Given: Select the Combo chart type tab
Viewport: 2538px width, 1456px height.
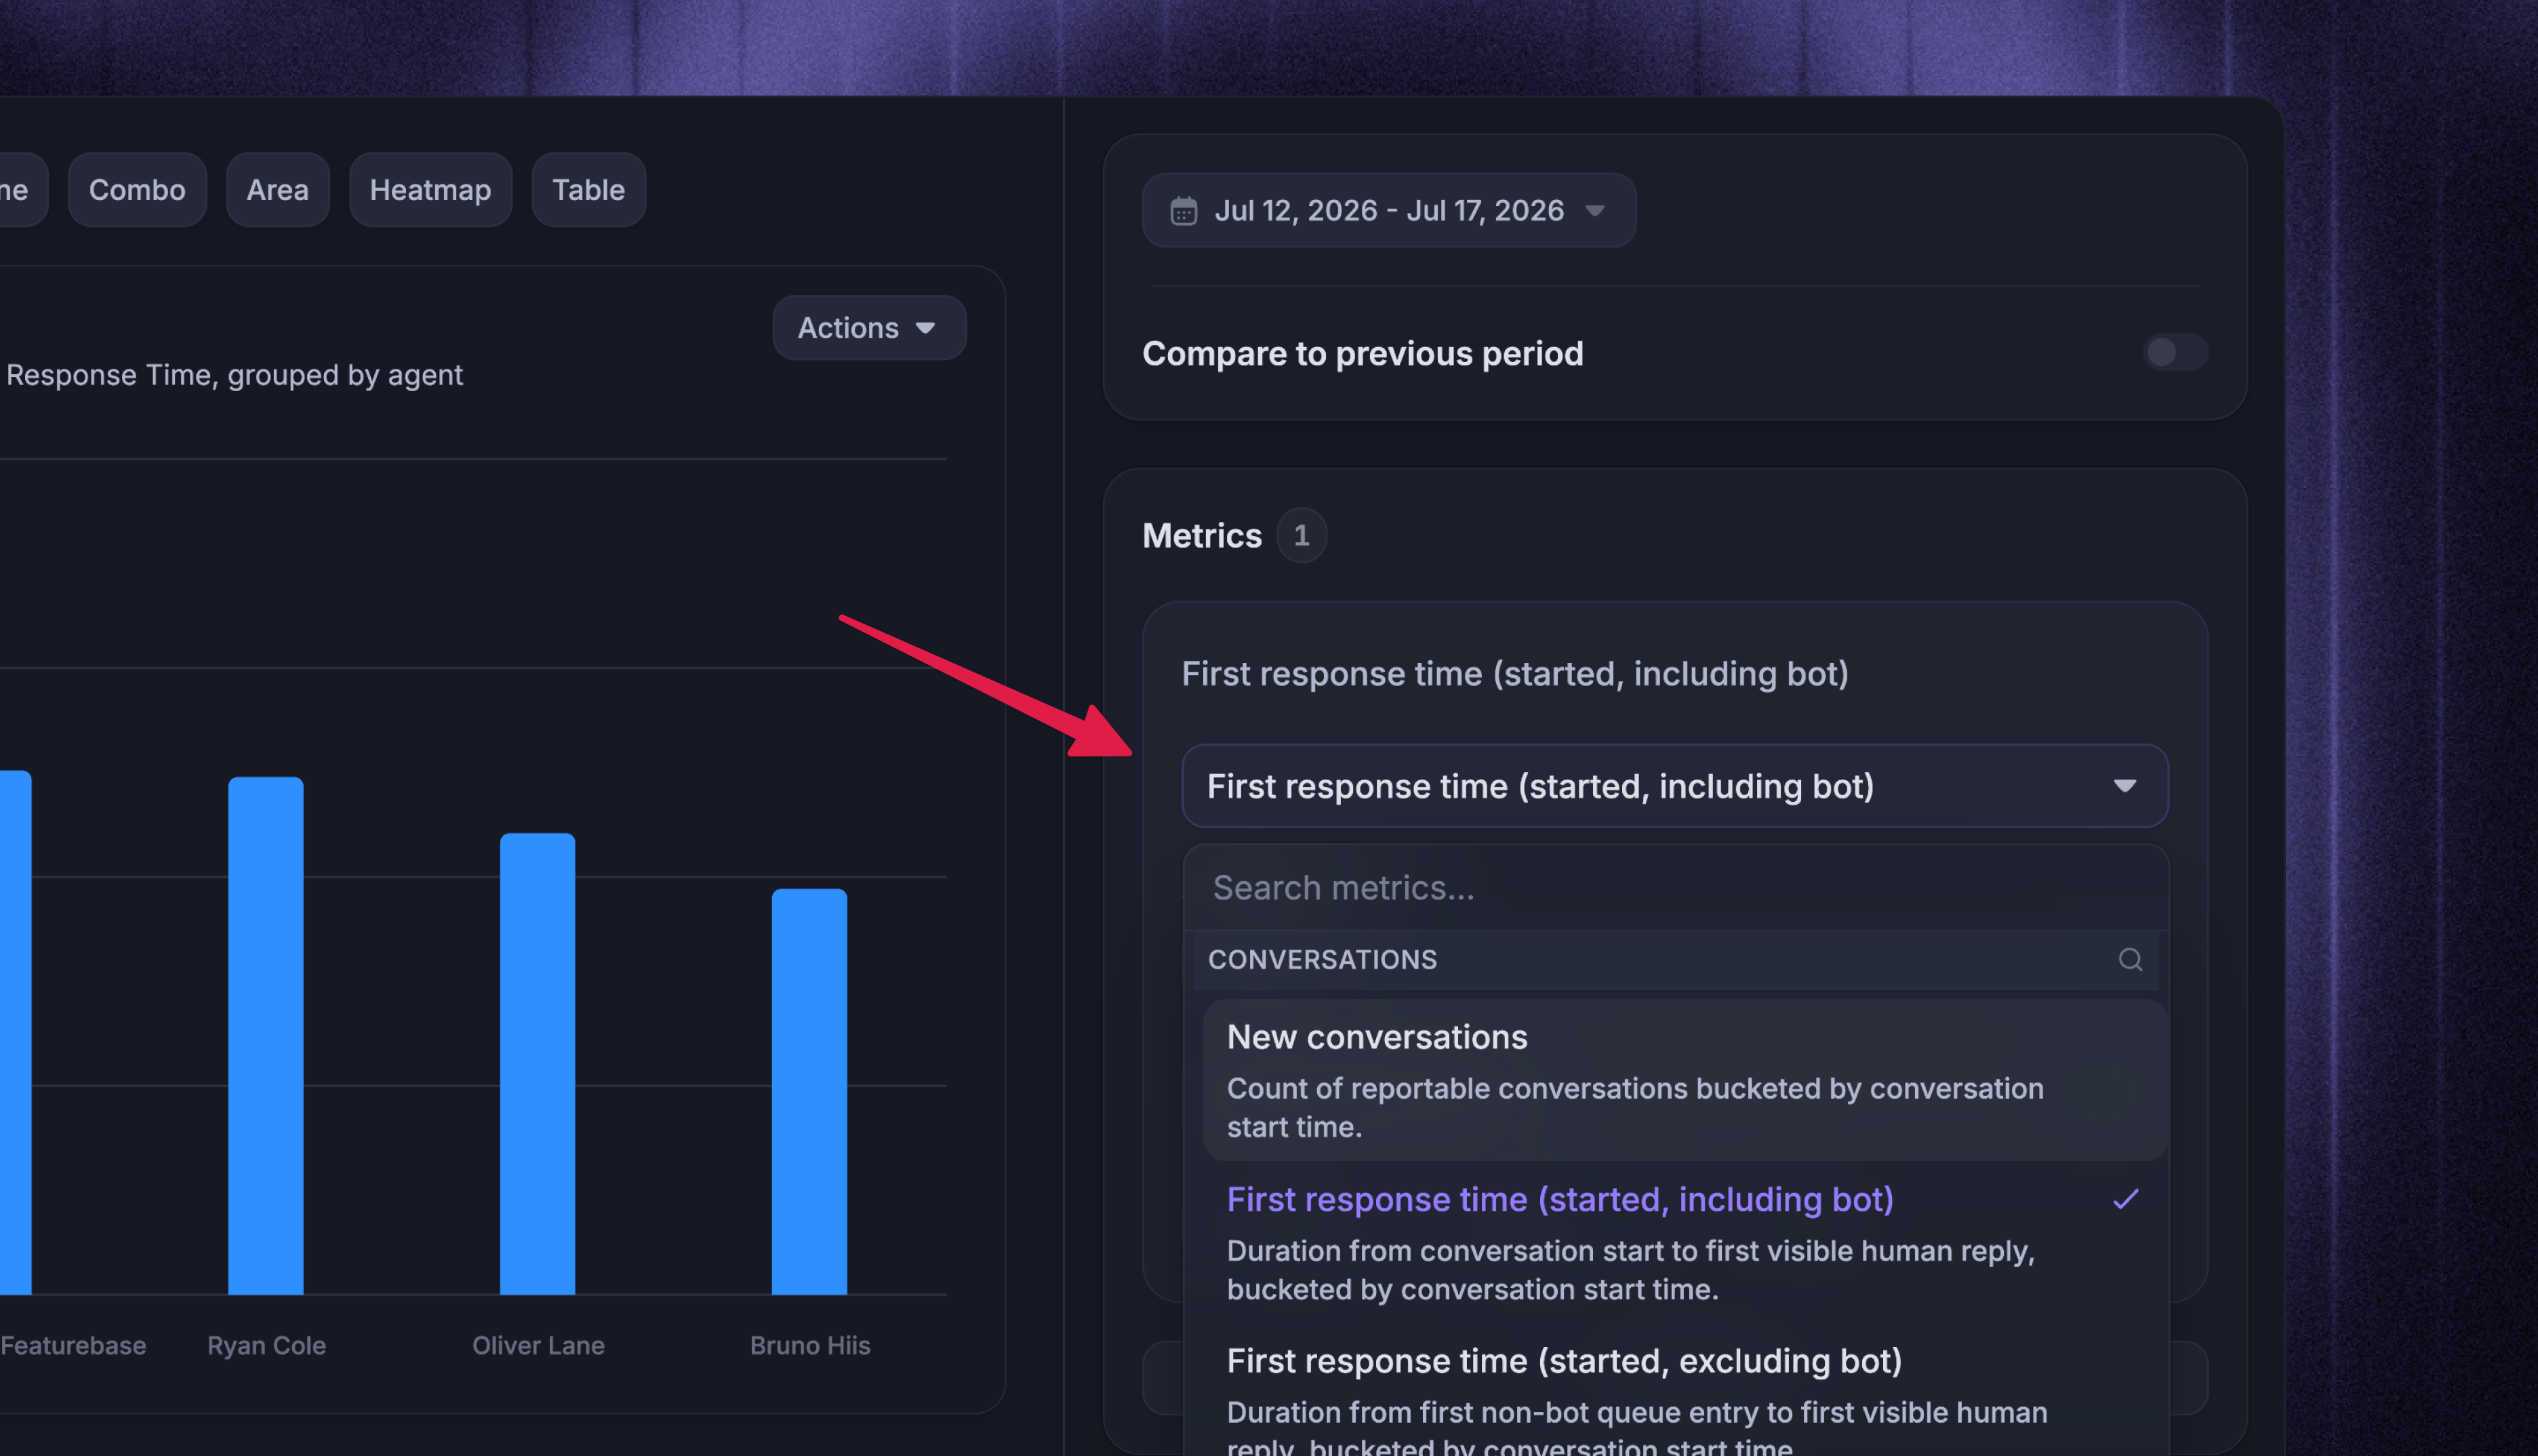Looking at the screenshot, I should [x=137, y=190].
